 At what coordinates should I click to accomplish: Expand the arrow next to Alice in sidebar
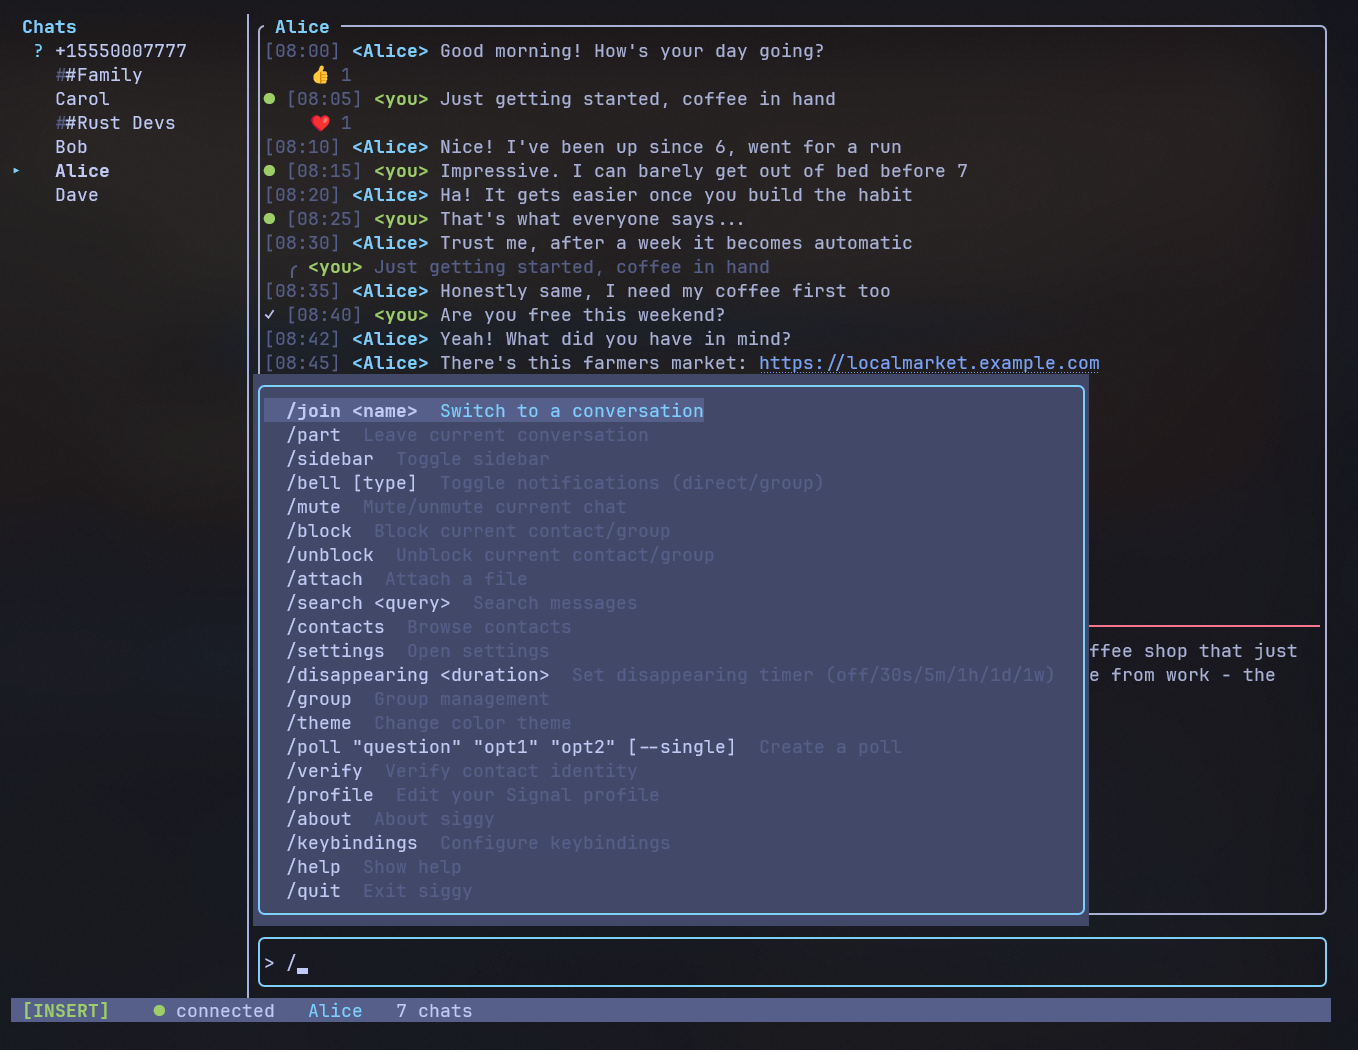pyautogui.click(x=17, y=170)
